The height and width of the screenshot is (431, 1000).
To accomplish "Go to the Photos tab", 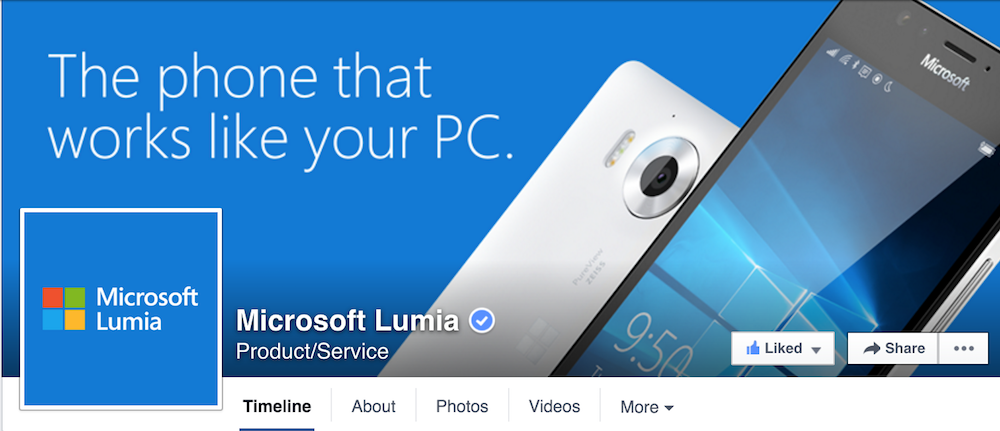I will pos(462,406).
